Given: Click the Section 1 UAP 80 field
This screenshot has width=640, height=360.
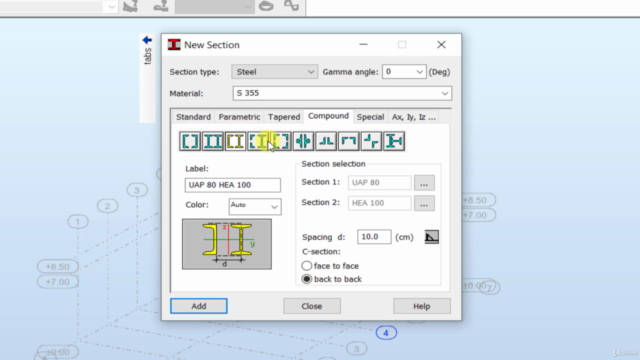Looking at the screenshot, I should (x=380, y=182).
